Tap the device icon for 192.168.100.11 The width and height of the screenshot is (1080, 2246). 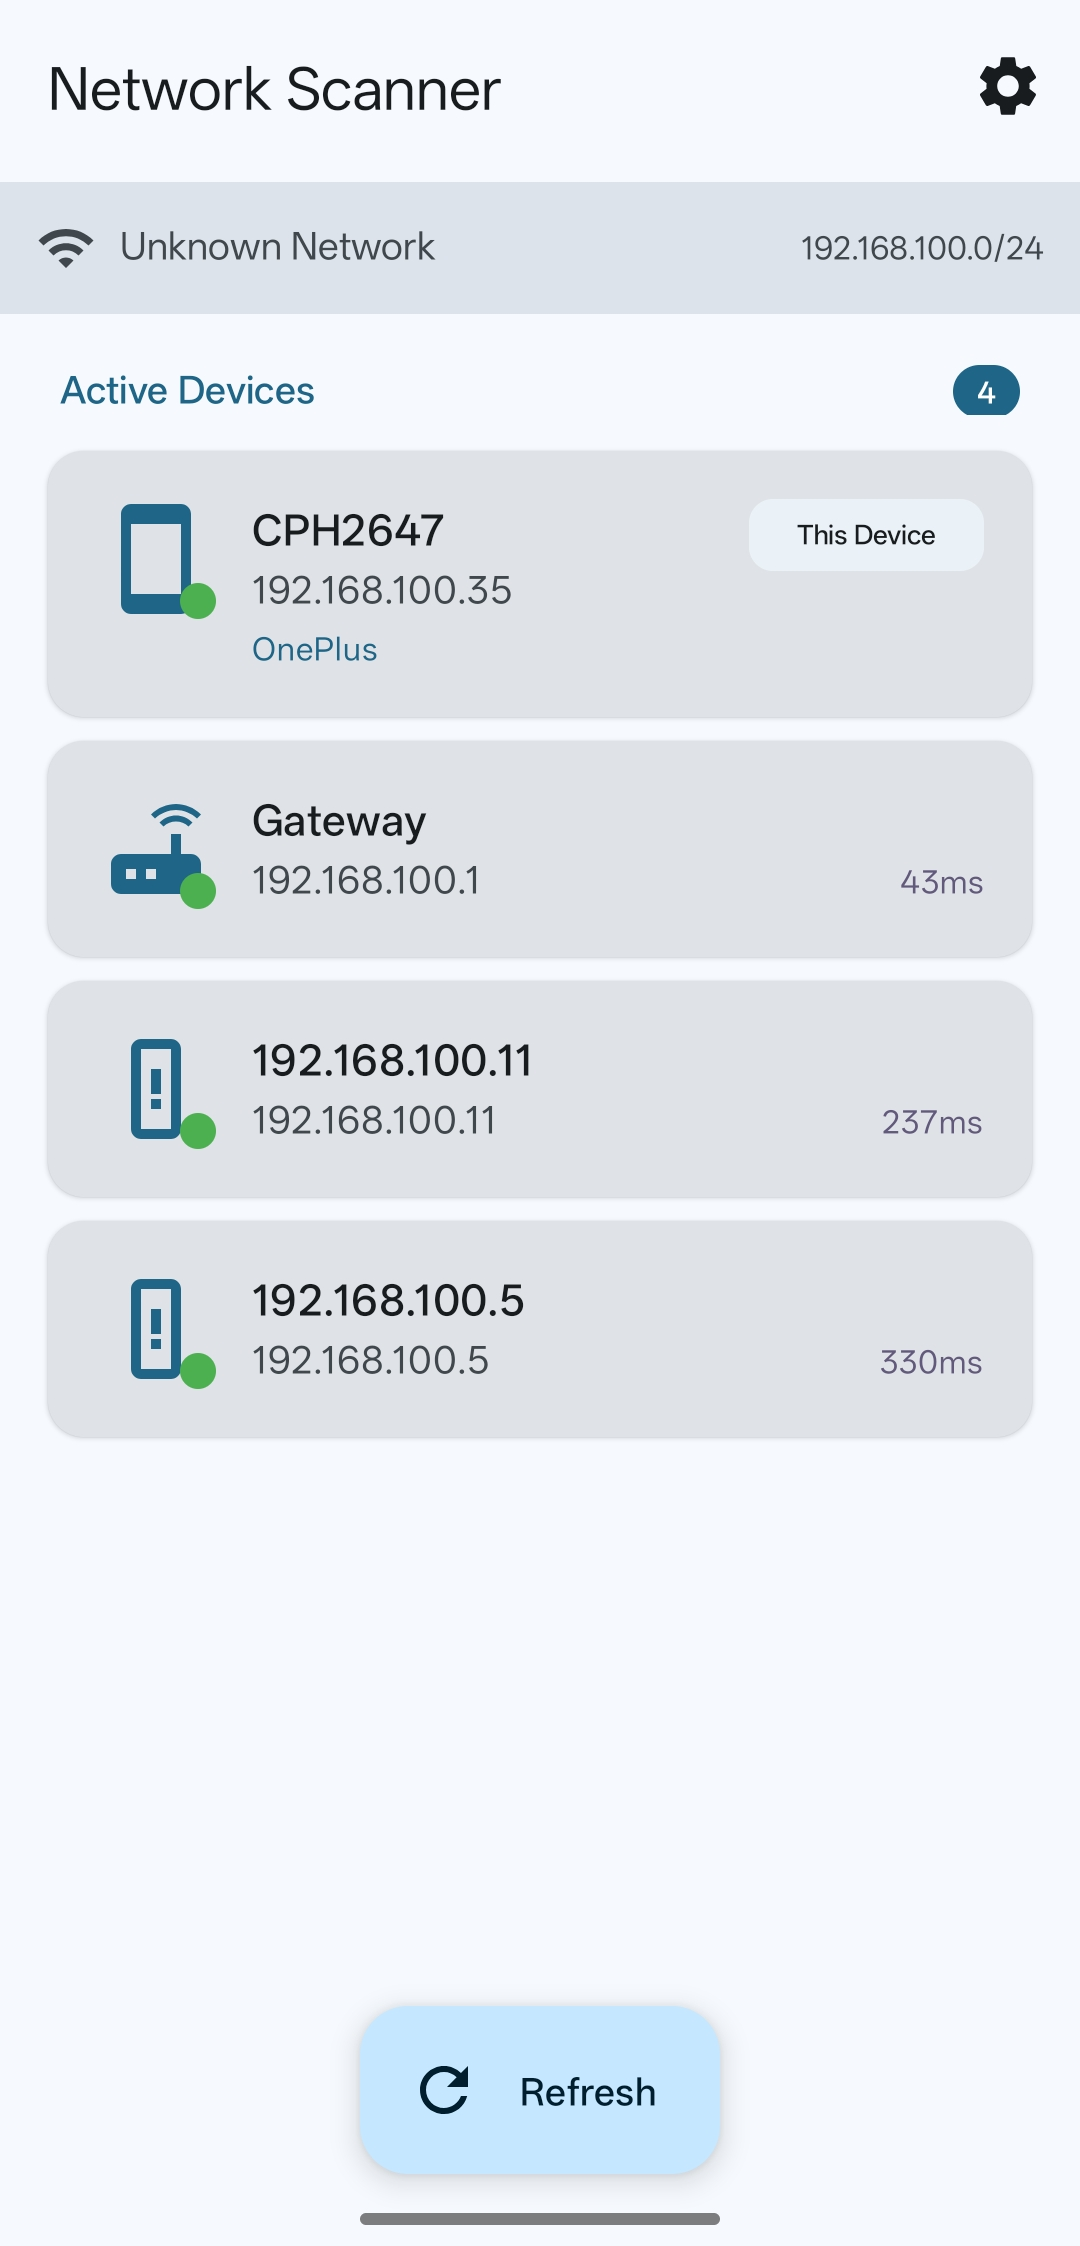[x=157, y=1088]
